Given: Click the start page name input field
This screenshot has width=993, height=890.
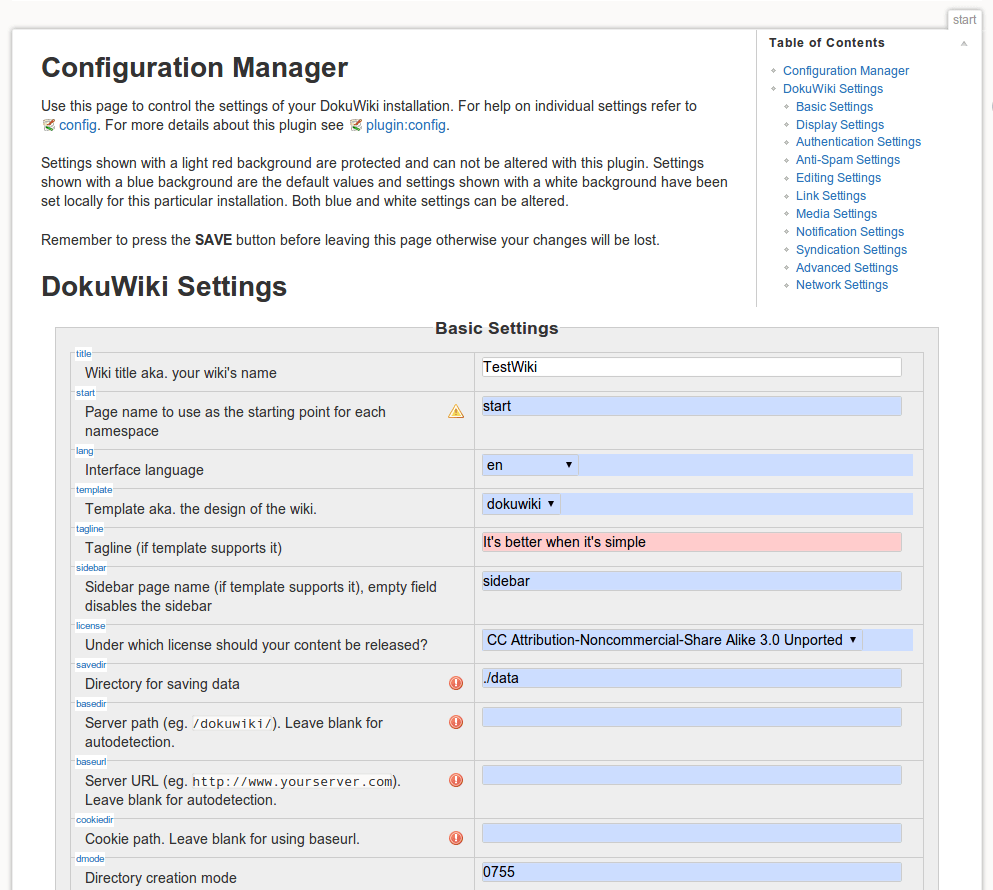Looking at the screenshot, I should pos(692,406).
